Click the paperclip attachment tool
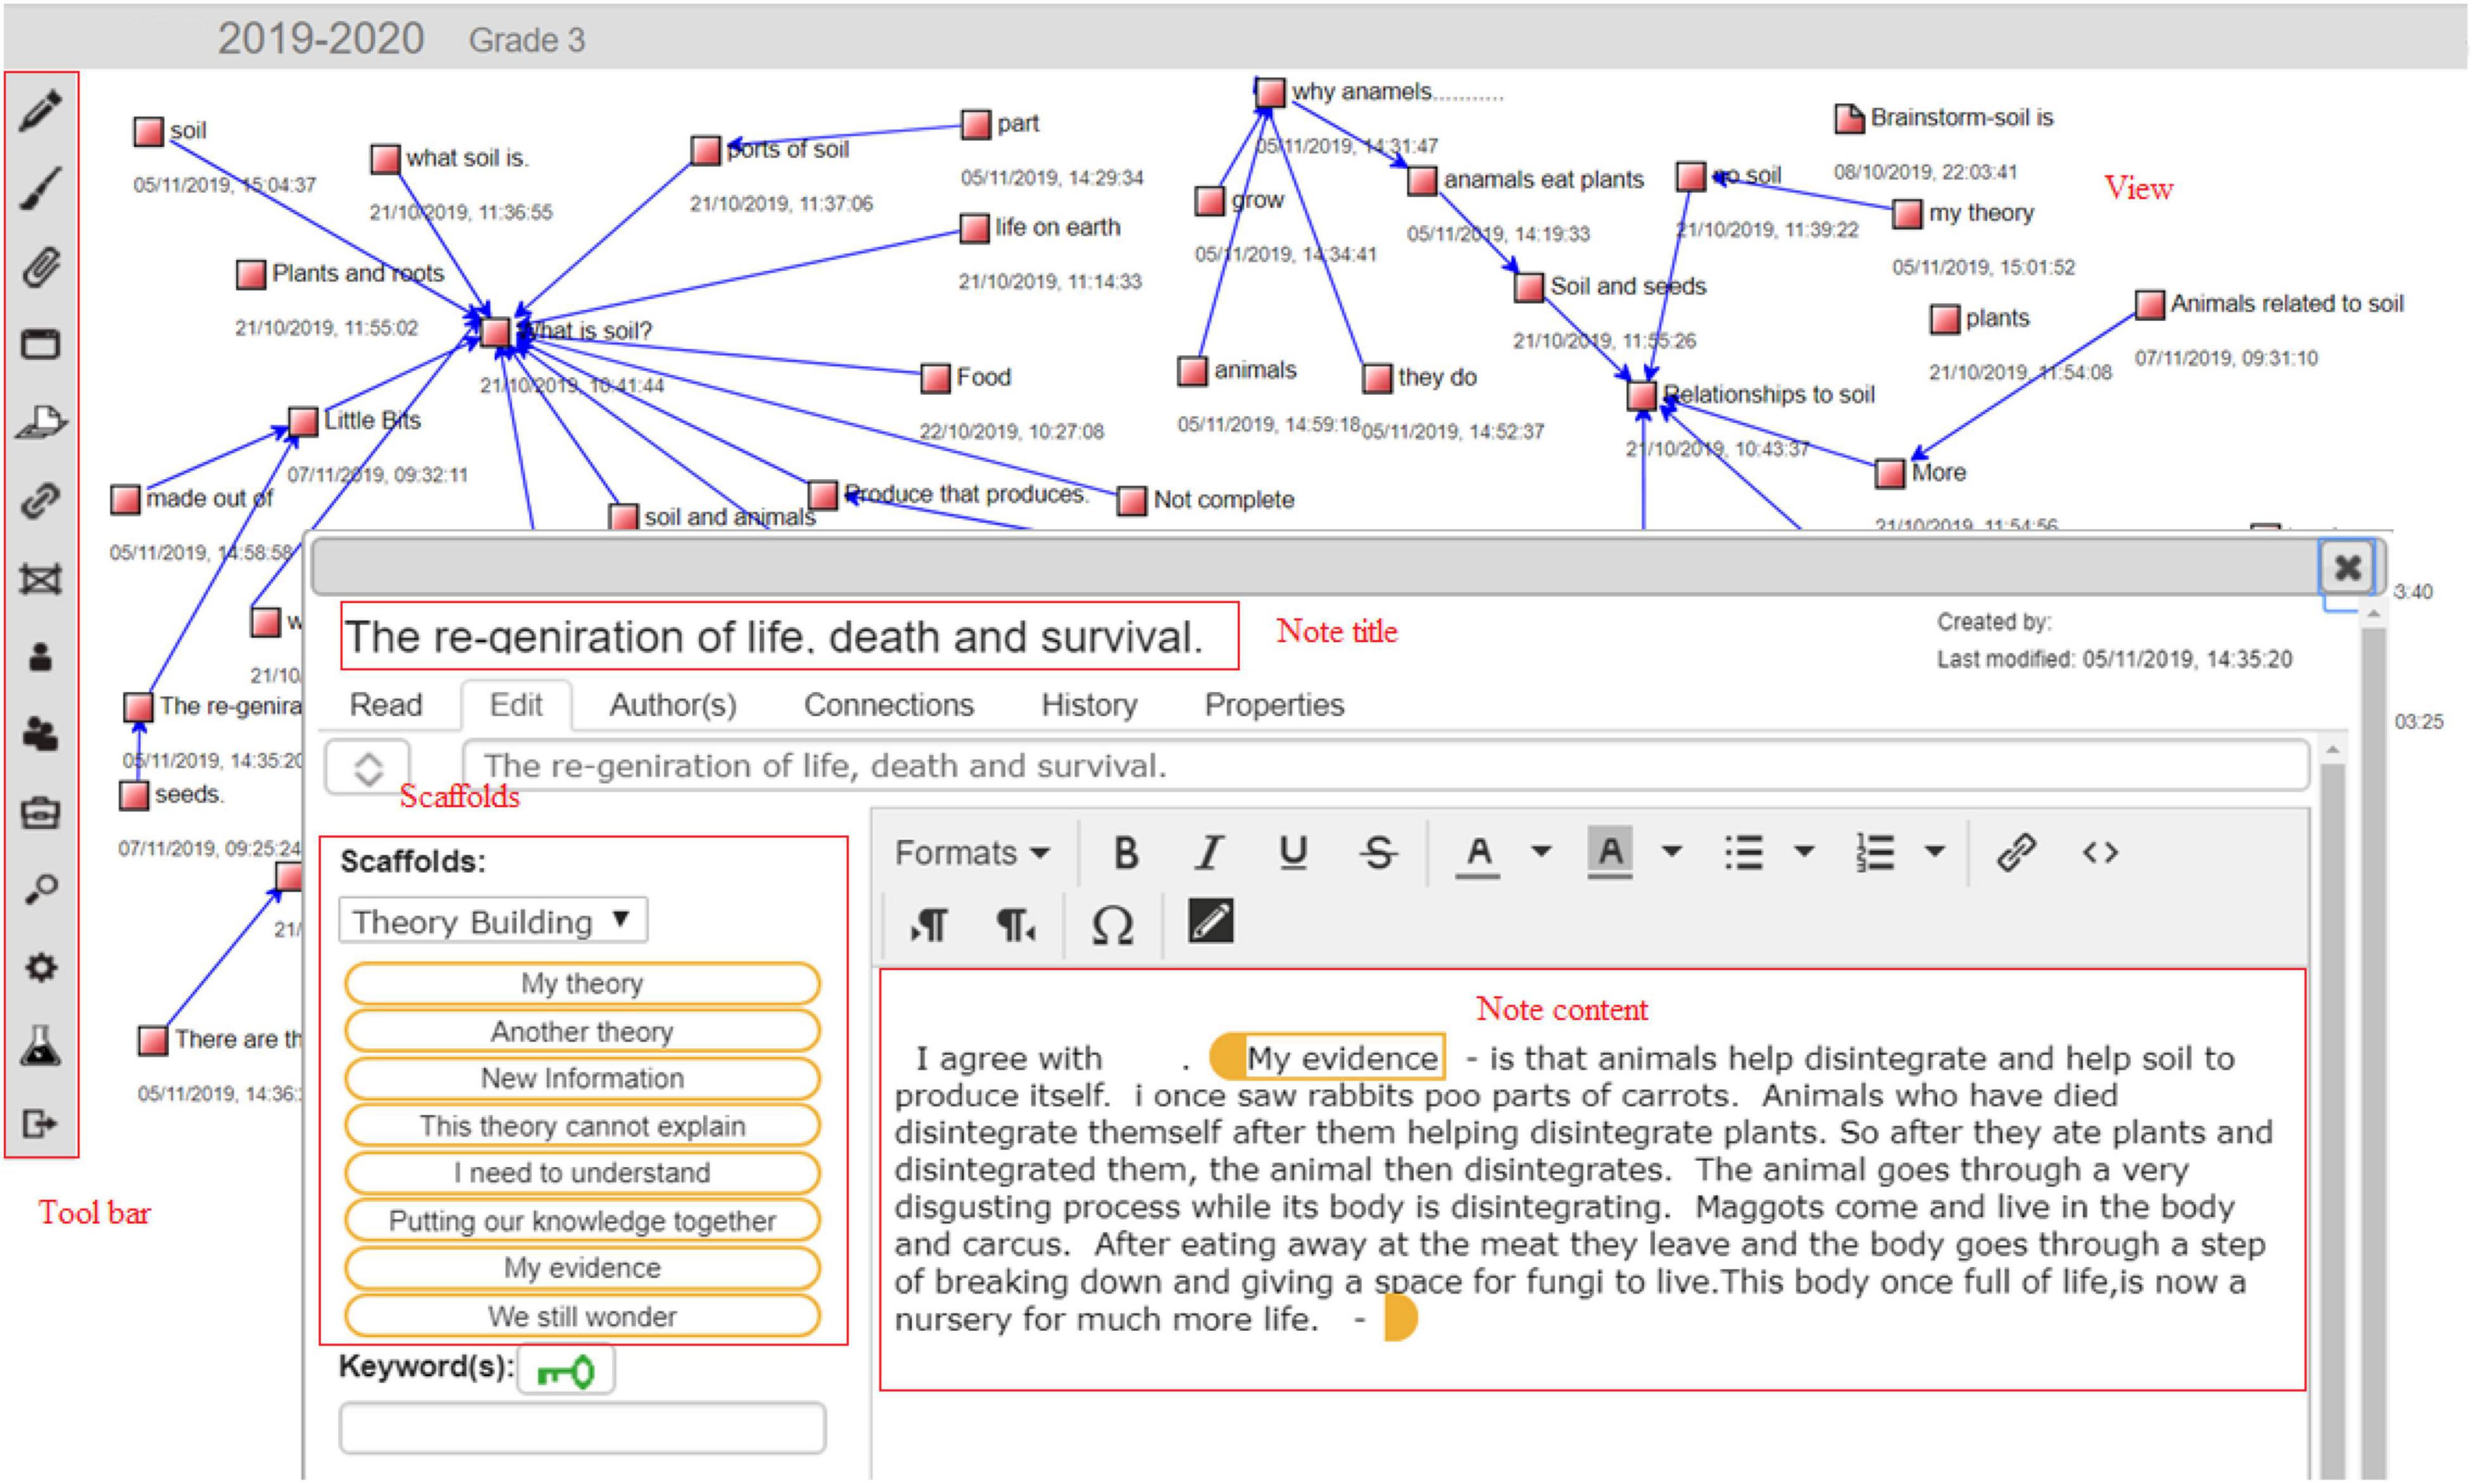Screen dimensions: 2473x1484 (40, 267)
